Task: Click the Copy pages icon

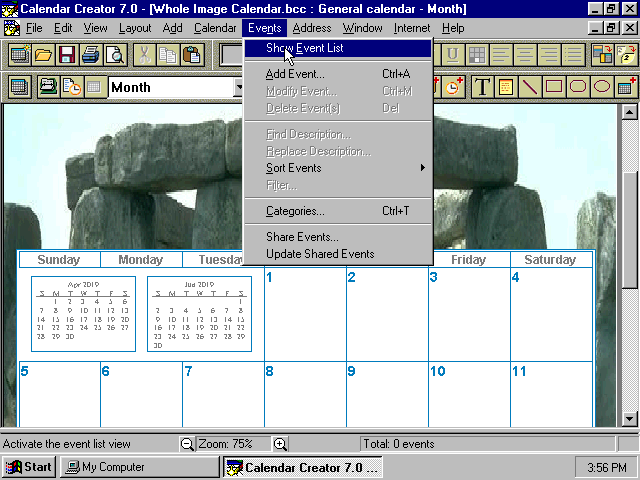Action: pyautogui.click(x=168, y=54)
